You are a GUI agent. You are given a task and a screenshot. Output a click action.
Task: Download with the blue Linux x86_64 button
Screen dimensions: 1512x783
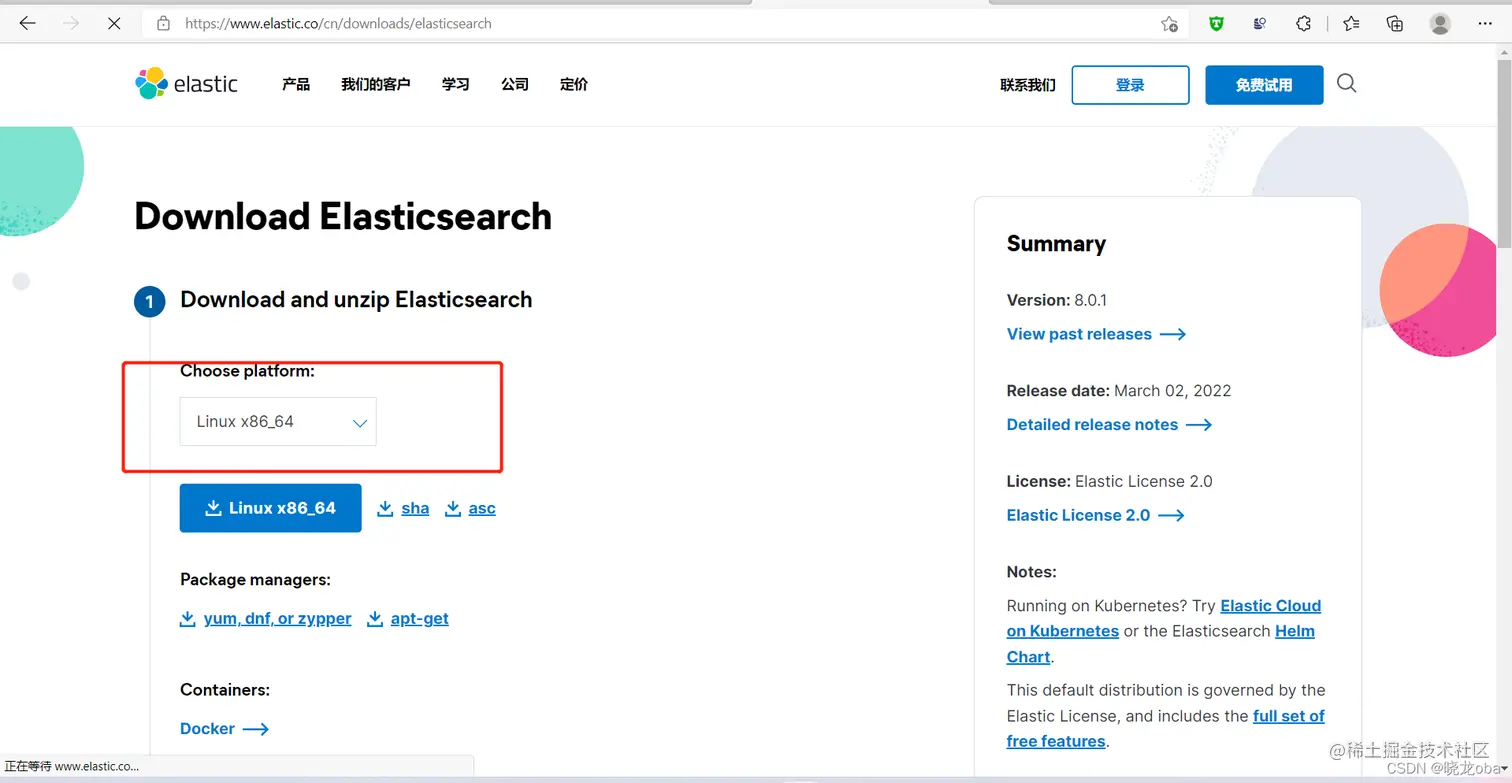click(270, 508)
